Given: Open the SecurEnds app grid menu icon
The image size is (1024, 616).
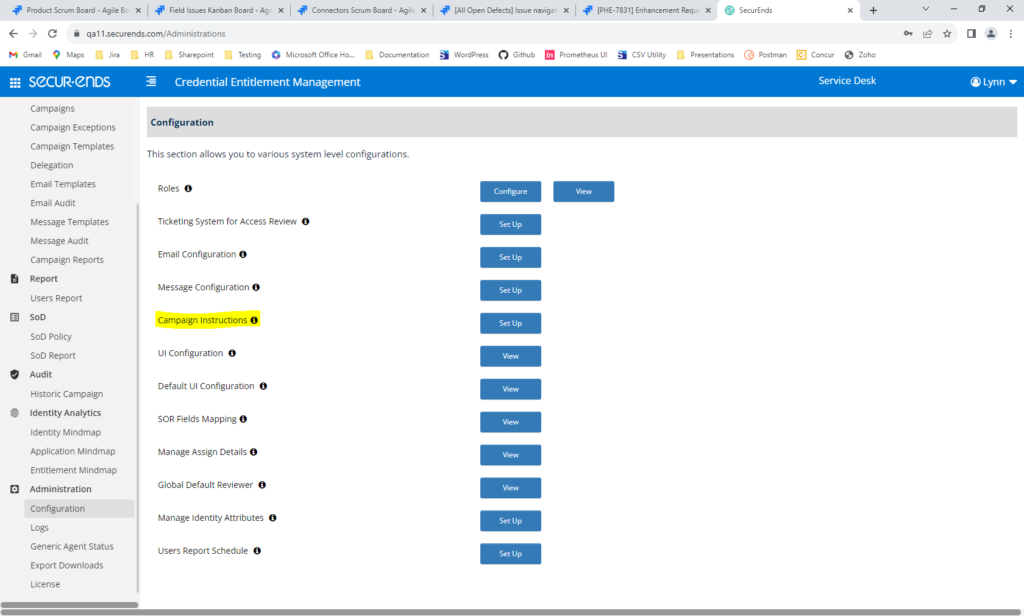Looking at the screenshot, I should (x=15, y=82).
